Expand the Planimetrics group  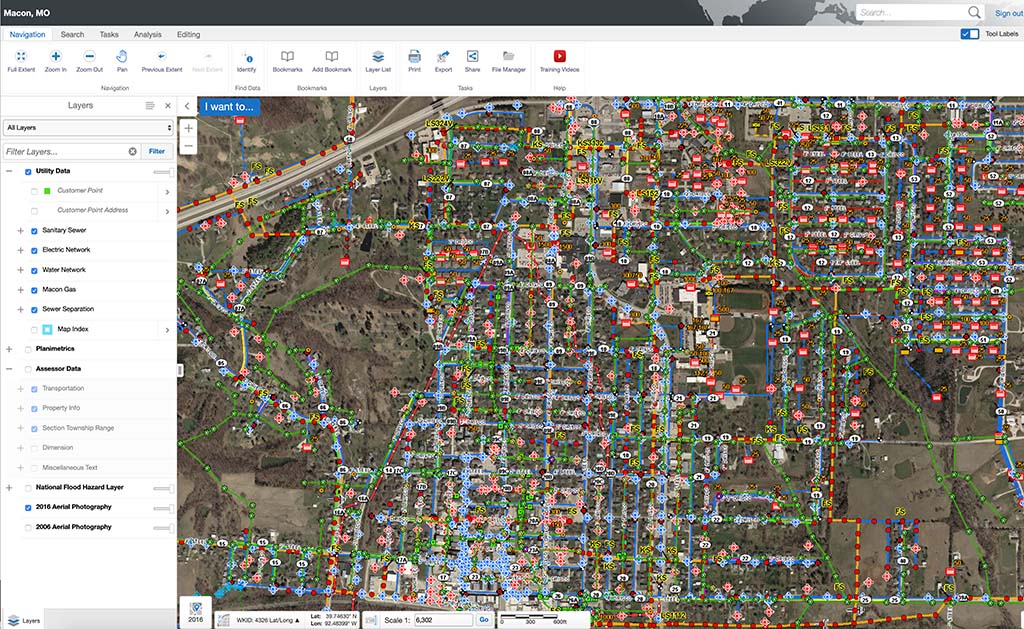point(9,349)
